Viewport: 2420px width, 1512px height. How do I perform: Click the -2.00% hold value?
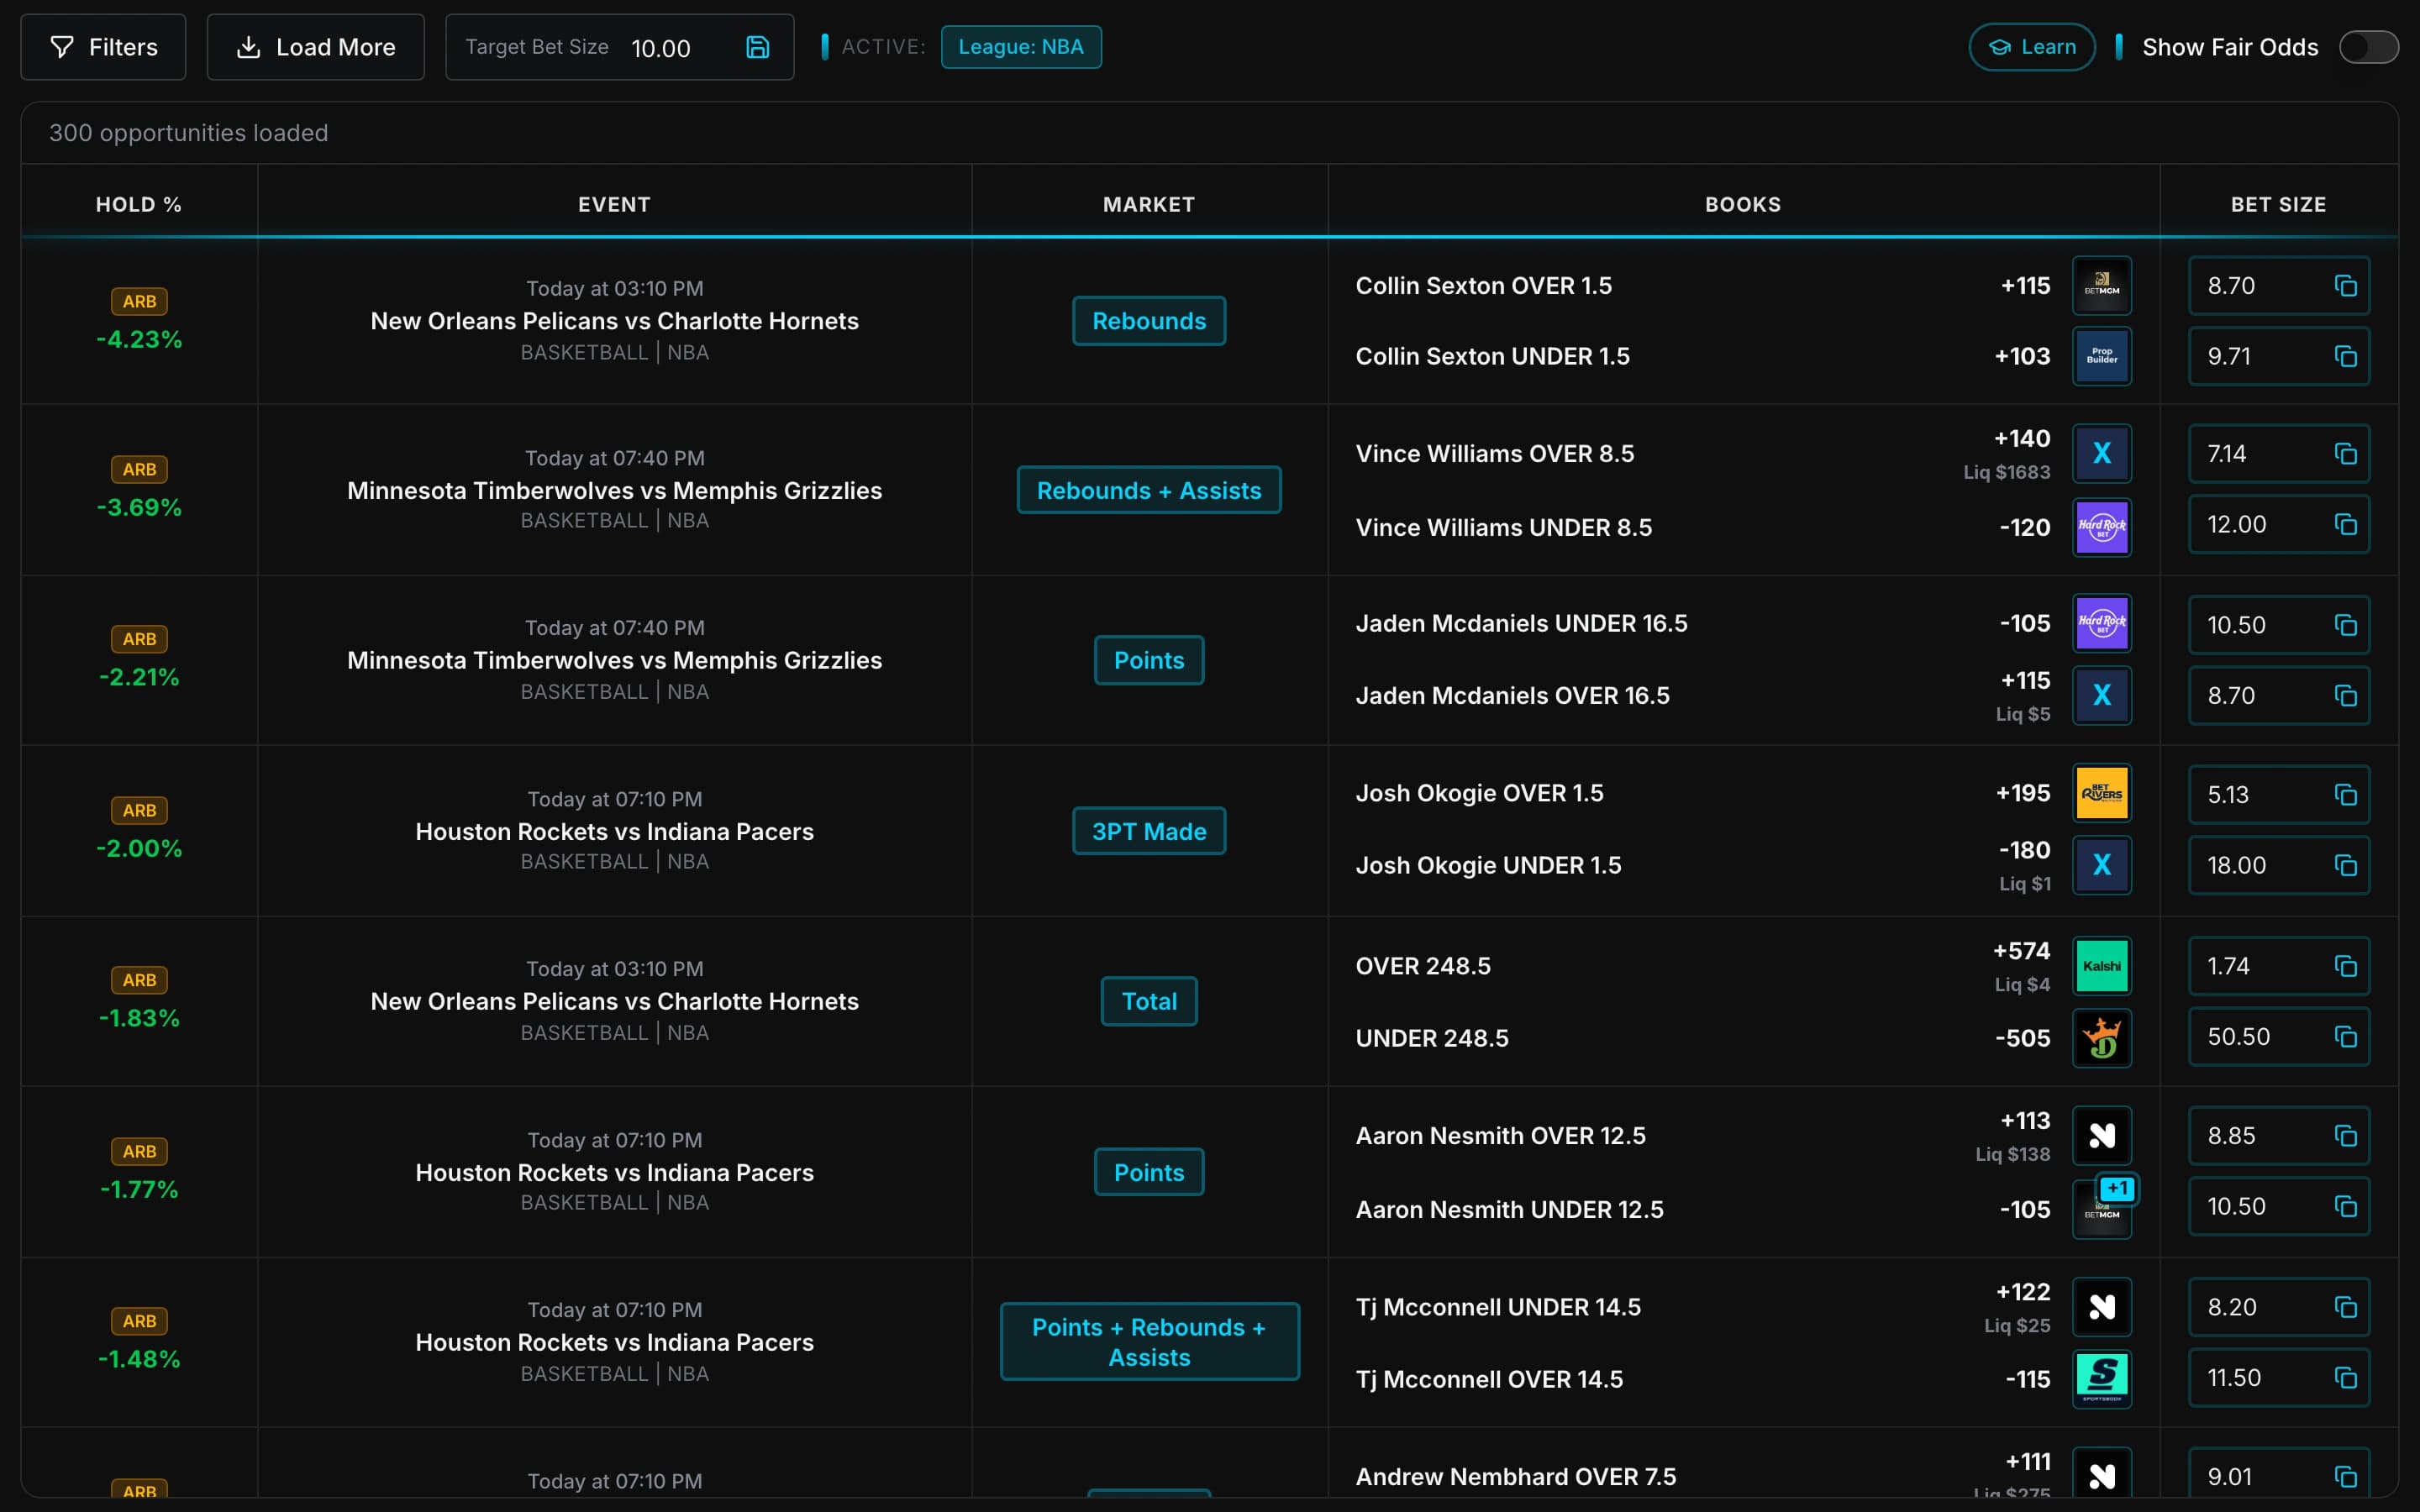[x=139, y=848]
